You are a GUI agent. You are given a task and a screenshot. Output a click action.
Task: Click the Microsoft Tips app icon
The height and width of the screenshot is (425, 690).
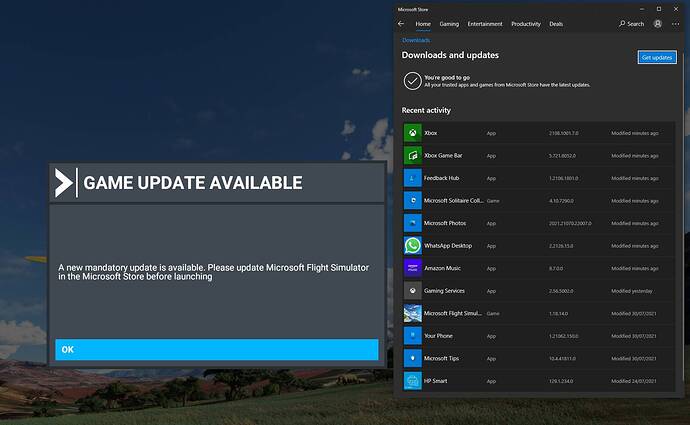click(x=412, y=358)
